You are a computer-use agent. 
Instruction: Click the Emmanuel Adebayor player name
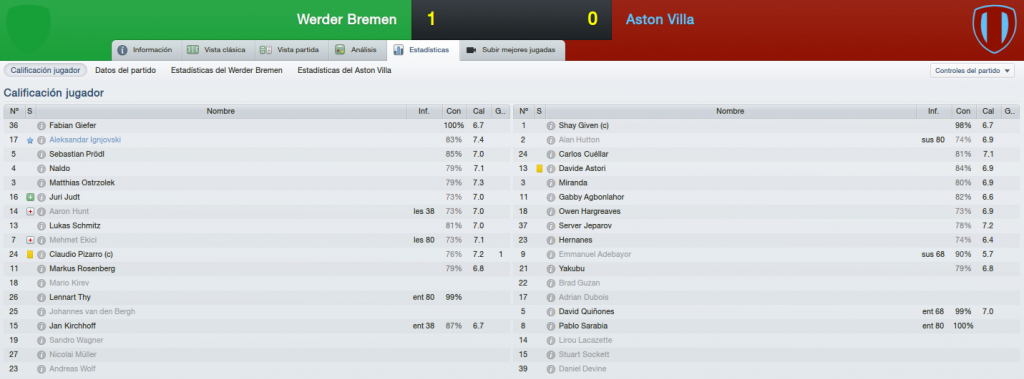[595, 254]
